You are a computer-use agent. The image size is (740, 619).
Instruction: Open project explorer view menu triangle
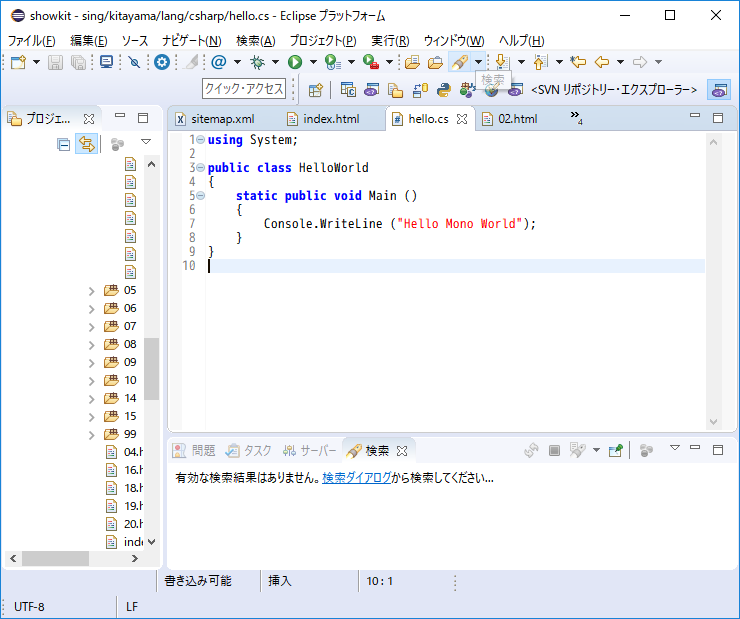(x=146, y=142)
